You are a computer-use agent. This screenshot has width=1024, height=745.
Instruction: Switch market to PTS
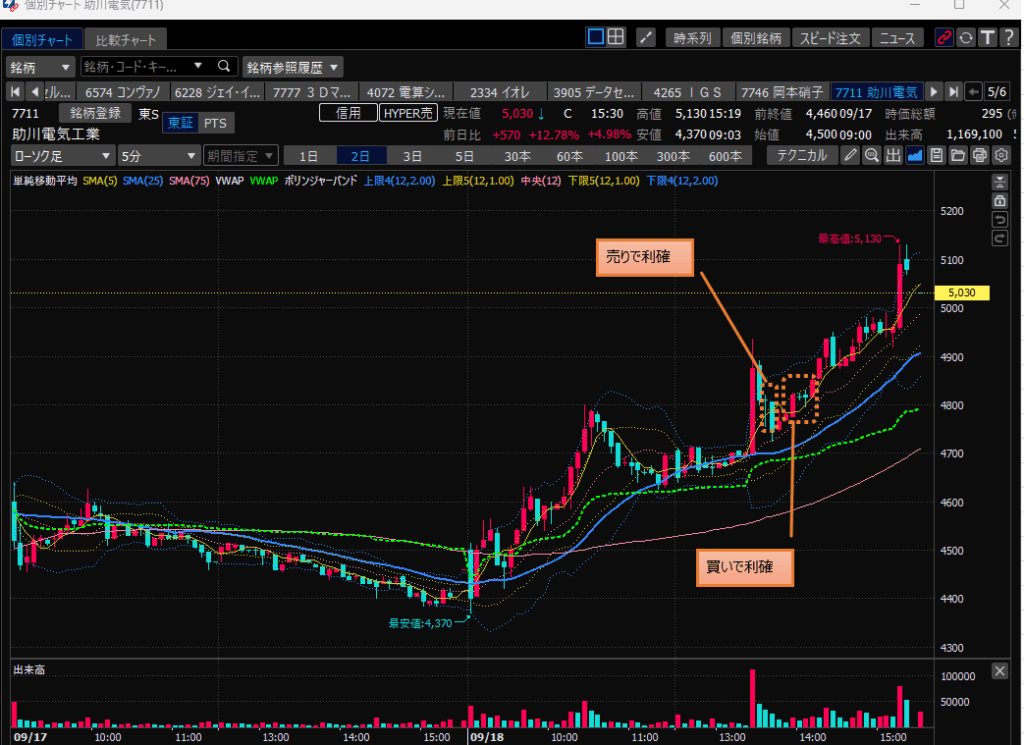214,122
